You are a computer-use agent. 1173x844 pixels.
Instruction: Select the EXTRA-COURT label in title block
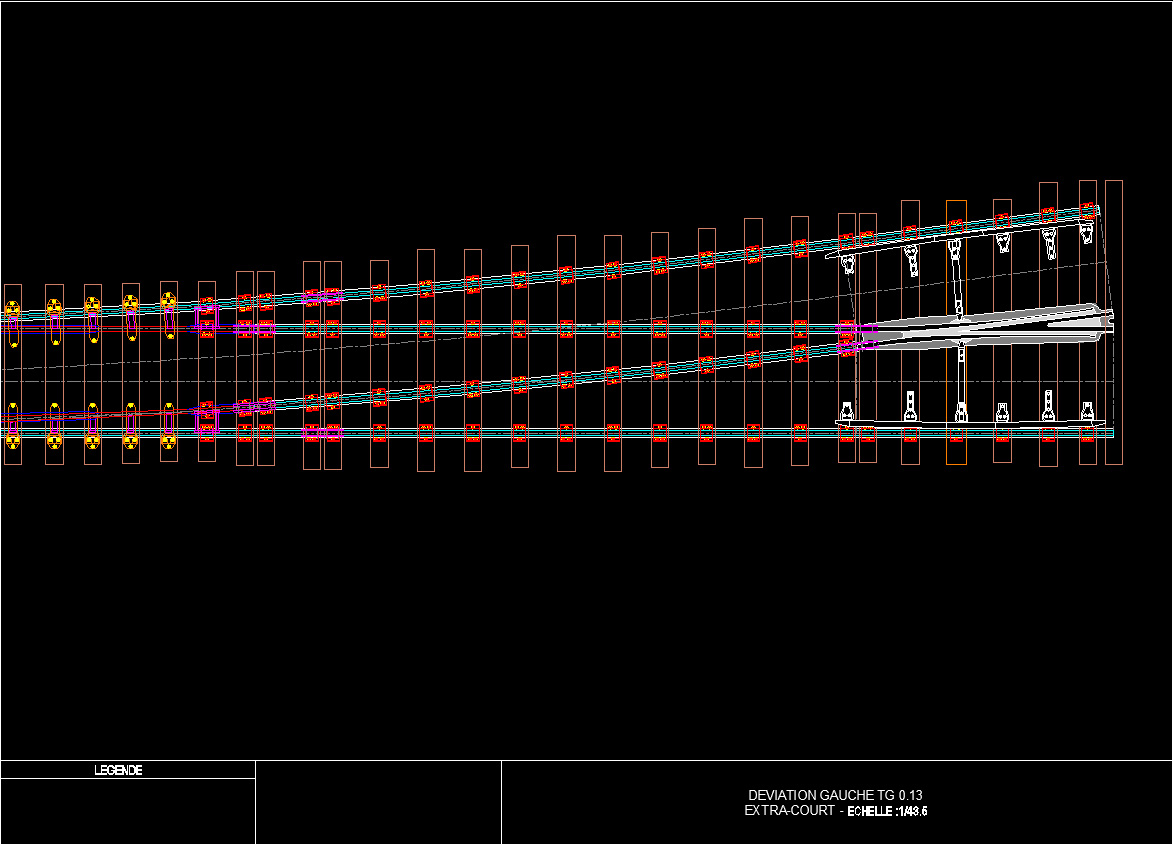(x=789, y=810)
